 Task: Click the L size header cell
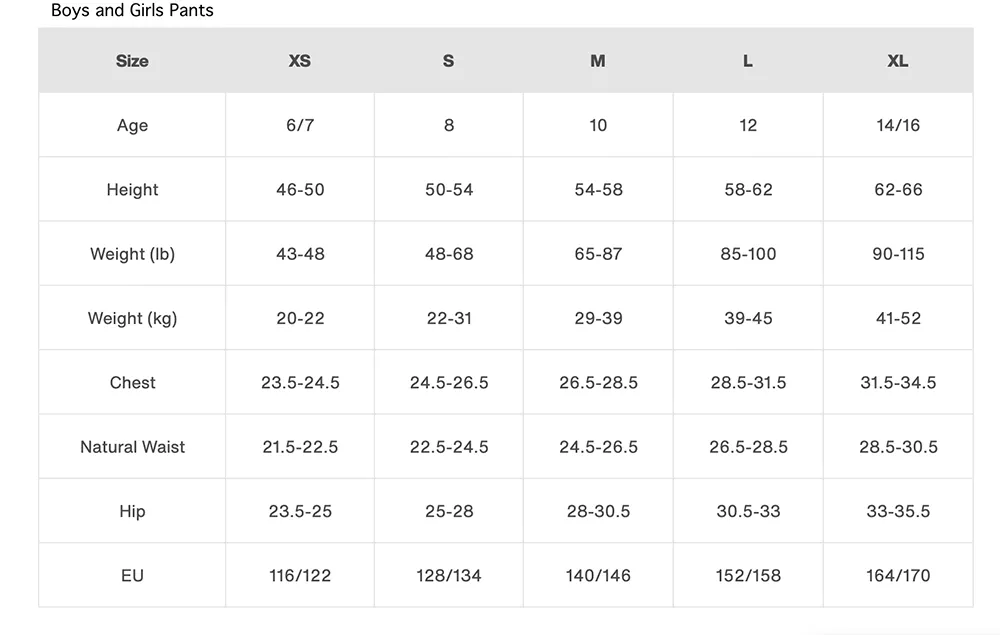[x=748, y=61]
